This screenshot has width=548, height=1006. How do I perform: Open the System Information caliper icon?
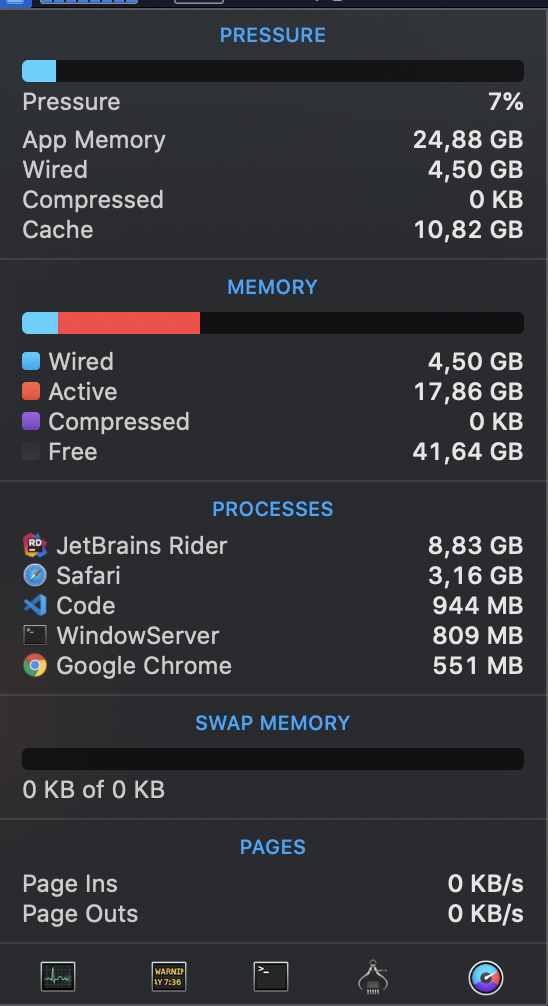373,976
